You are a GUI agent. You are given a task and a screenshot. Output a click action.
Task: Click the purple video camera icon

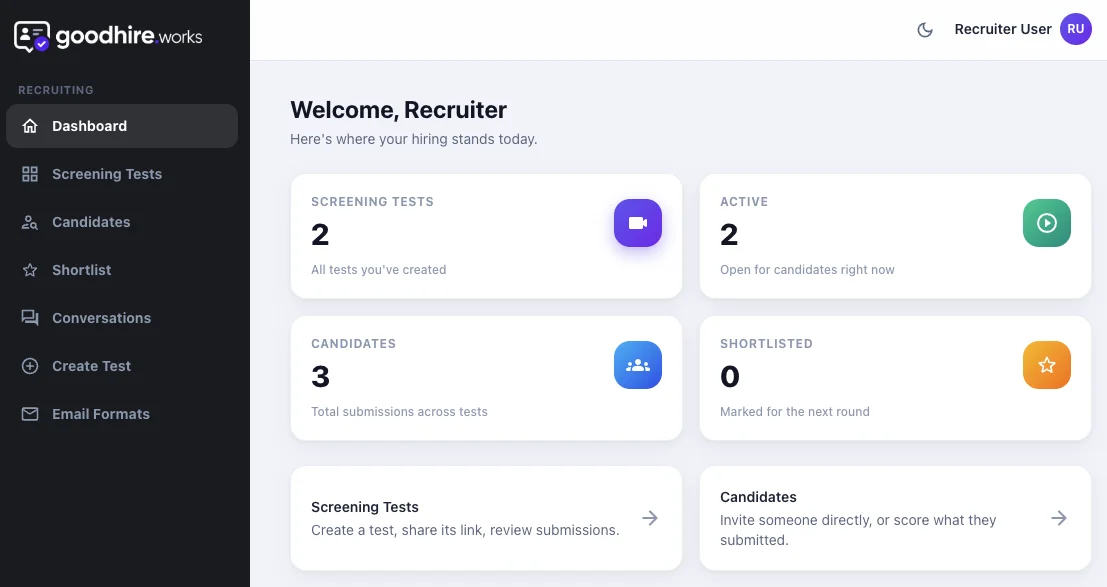click(638, 223)
